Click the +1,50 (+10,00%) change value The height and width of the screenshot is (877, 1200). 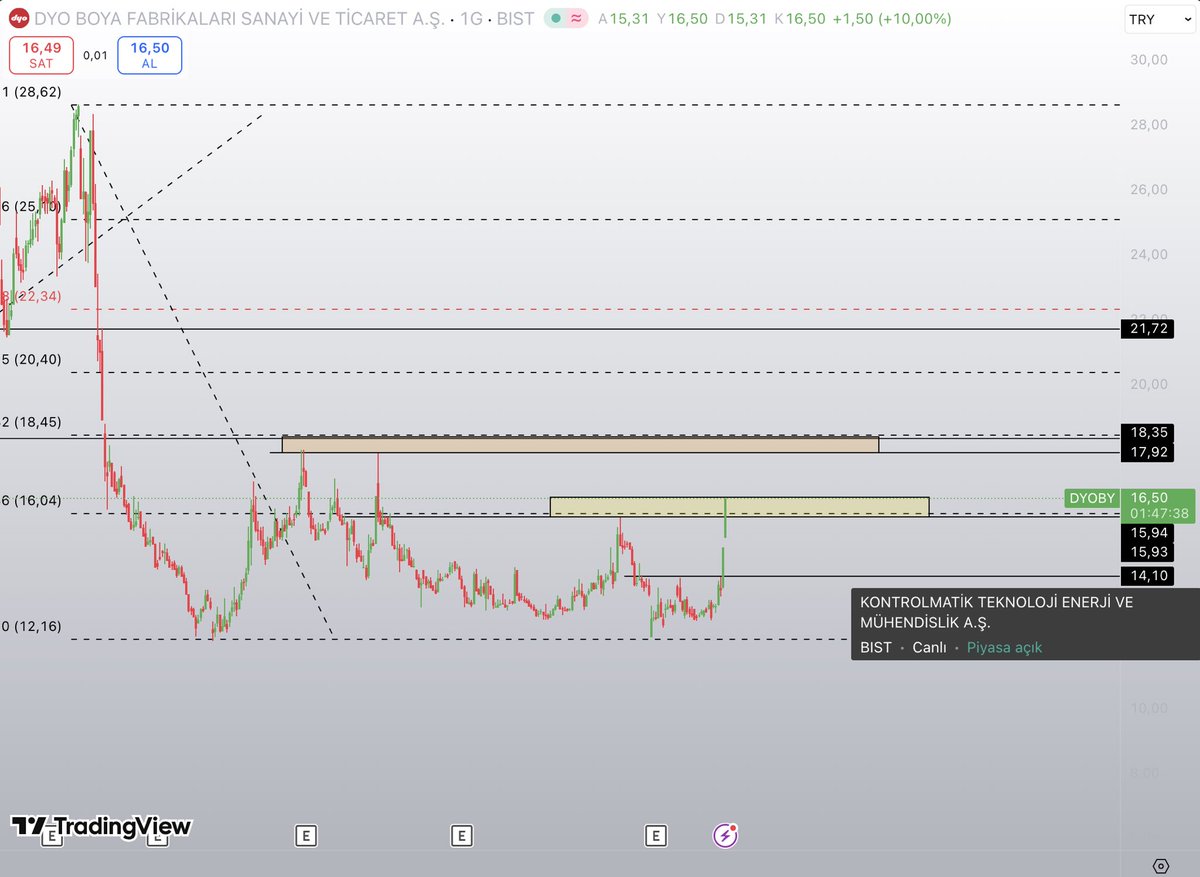pyautogui.click(x=894, y=19)
